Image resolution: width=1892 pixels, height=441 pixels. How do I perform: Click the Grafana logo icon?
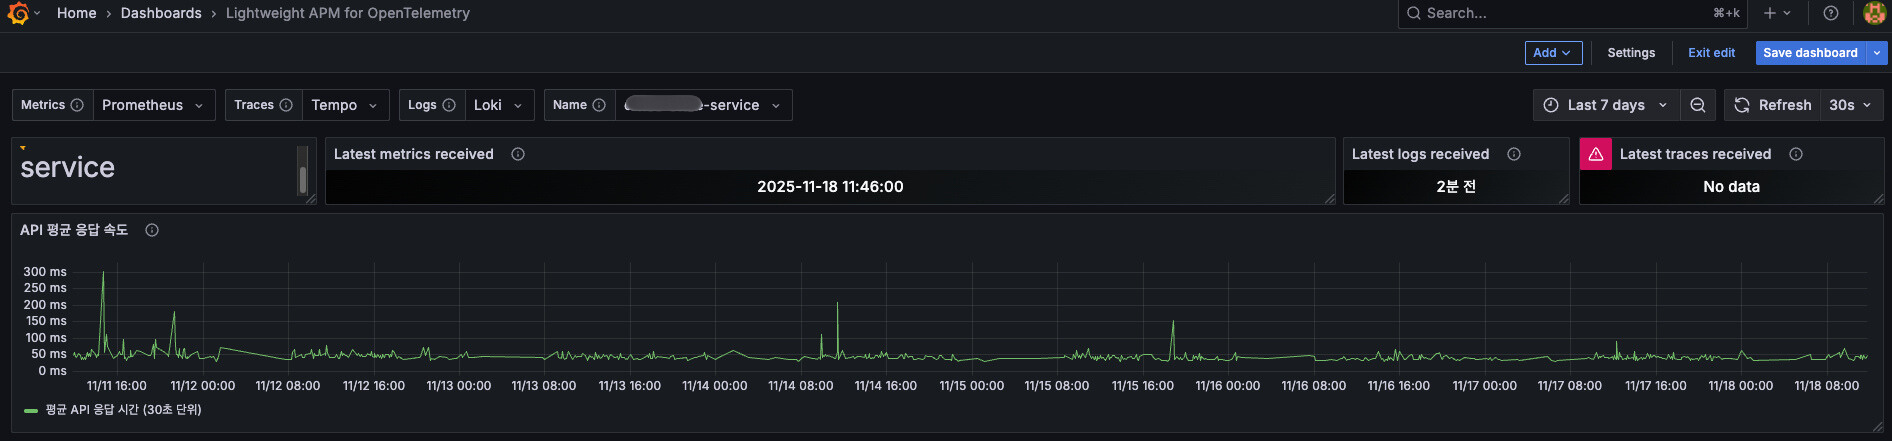point(18,13)
